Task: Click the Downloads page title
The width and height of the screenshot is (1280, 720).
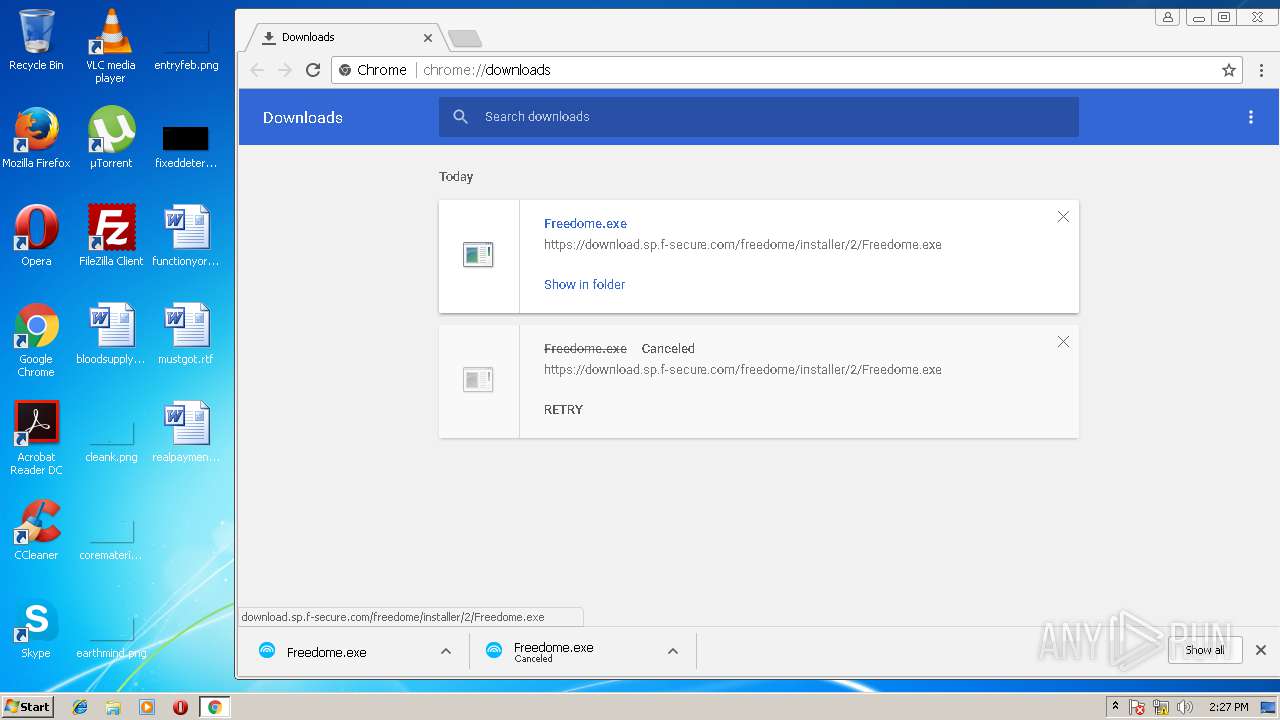Action: click(303, 118)
